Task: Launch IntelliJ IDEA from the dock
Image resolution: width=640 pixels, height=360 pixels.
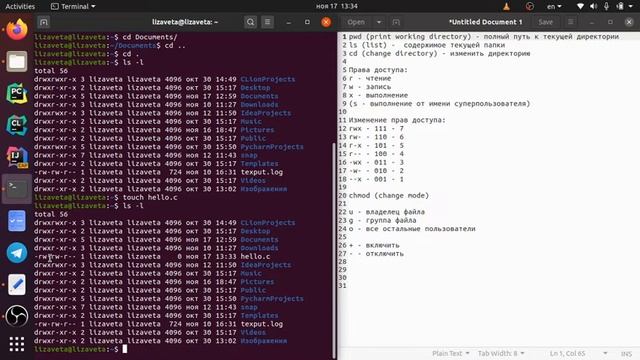Action: [x=17, y=157]
